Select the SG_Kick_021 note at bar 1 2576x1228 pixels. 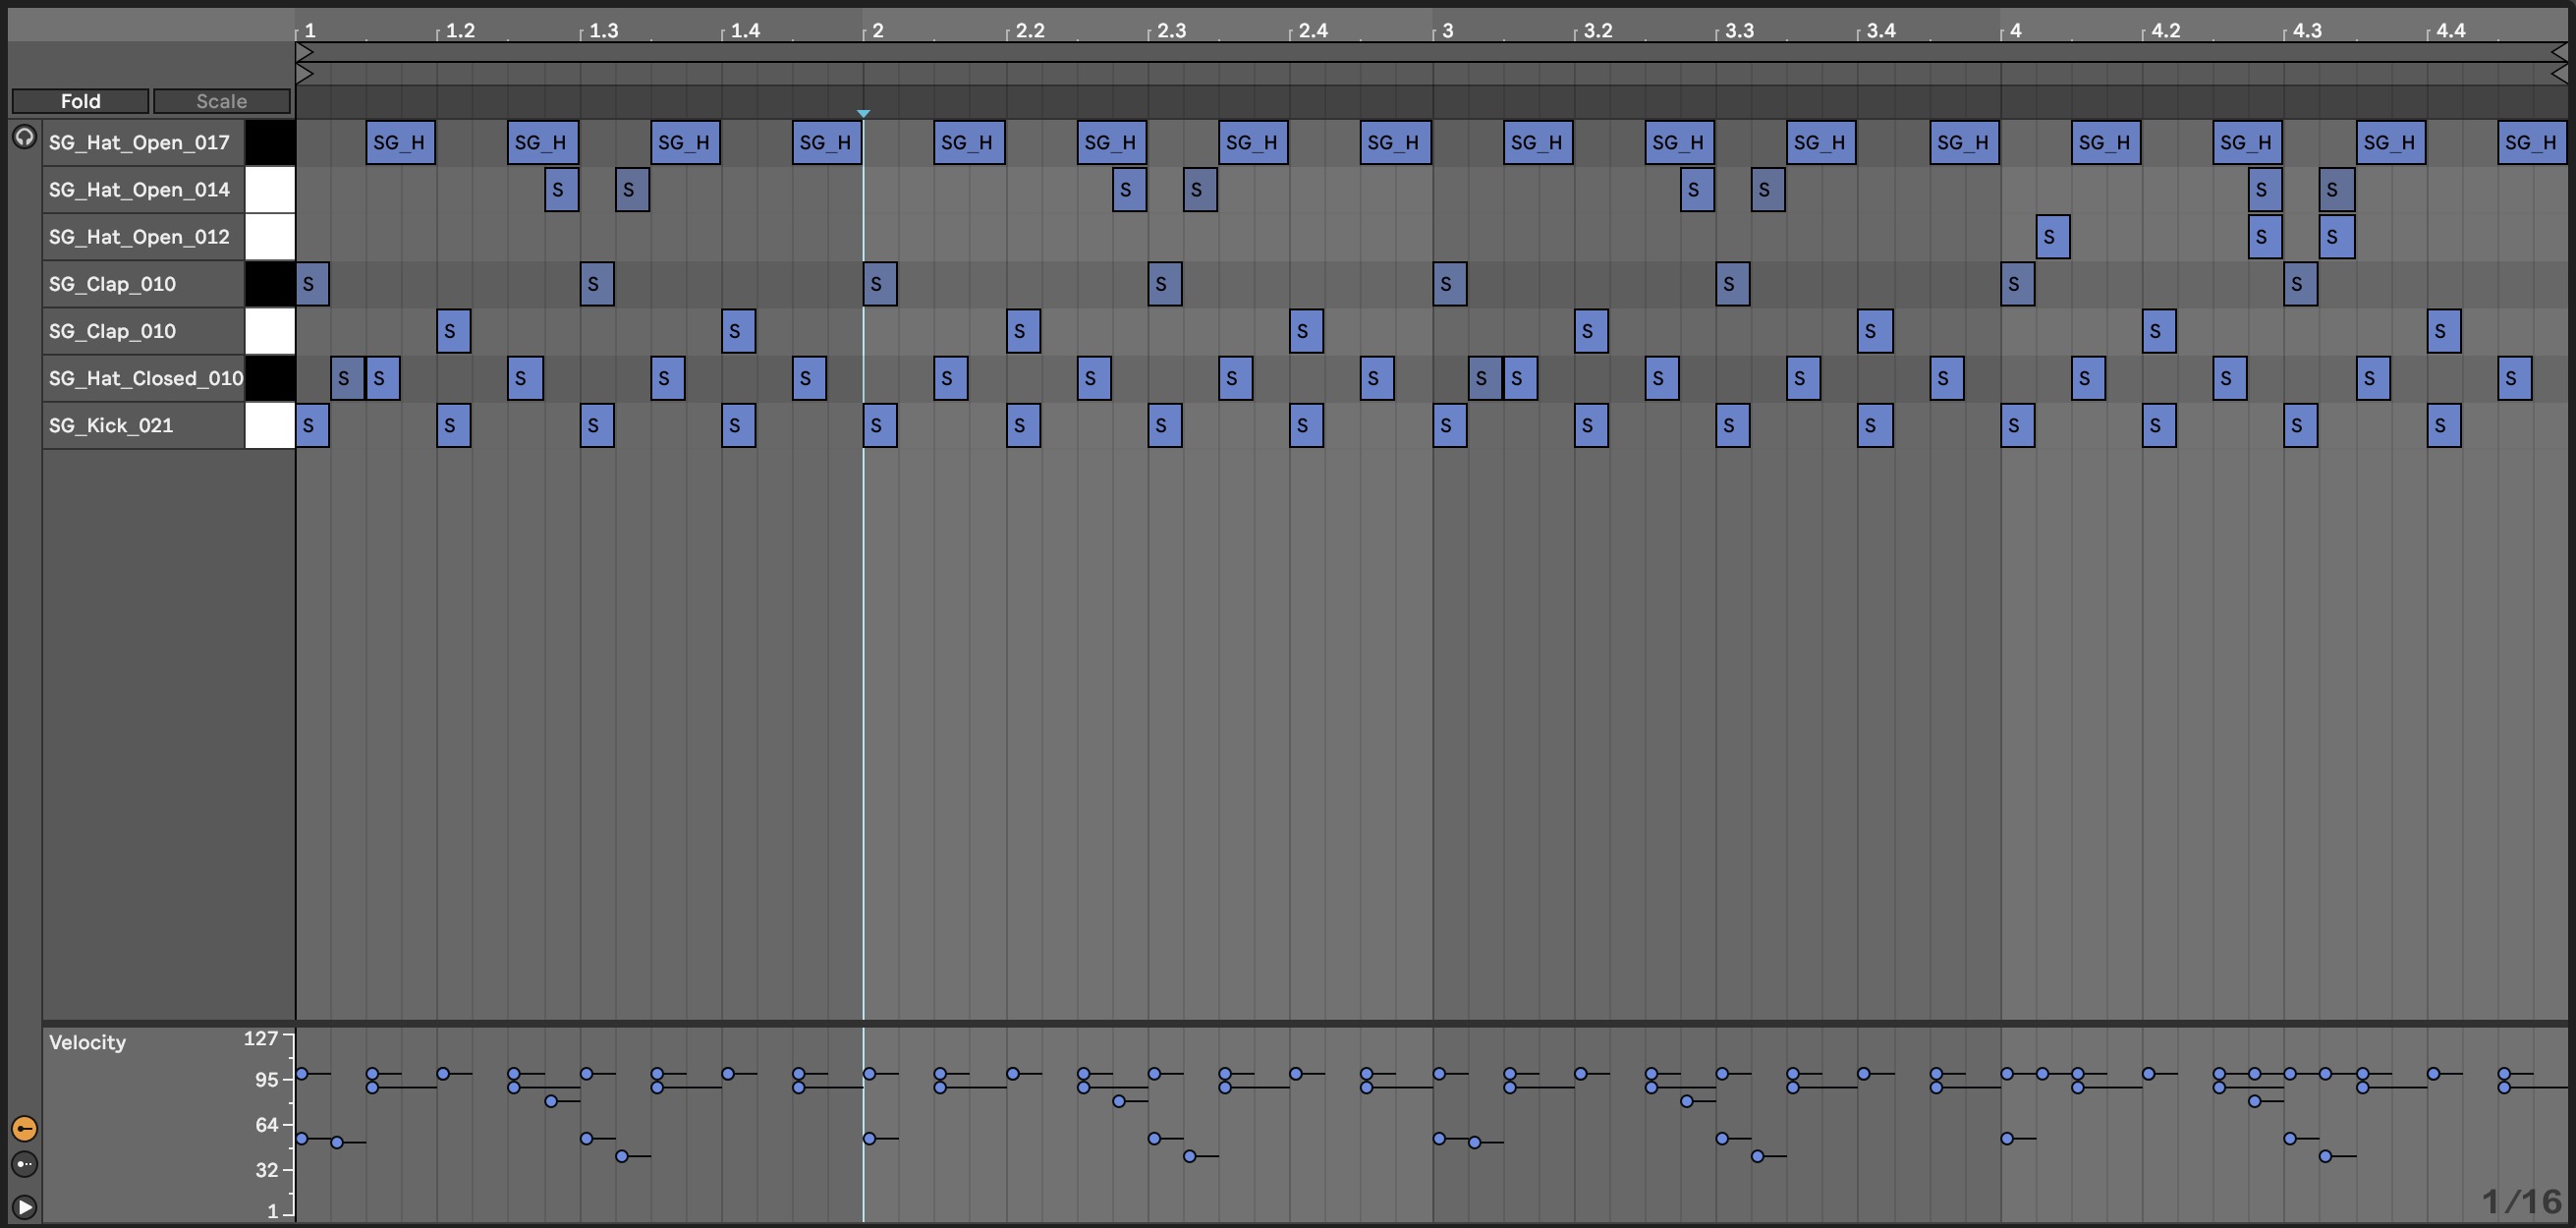pyautogui.click(x=313, y=425)
